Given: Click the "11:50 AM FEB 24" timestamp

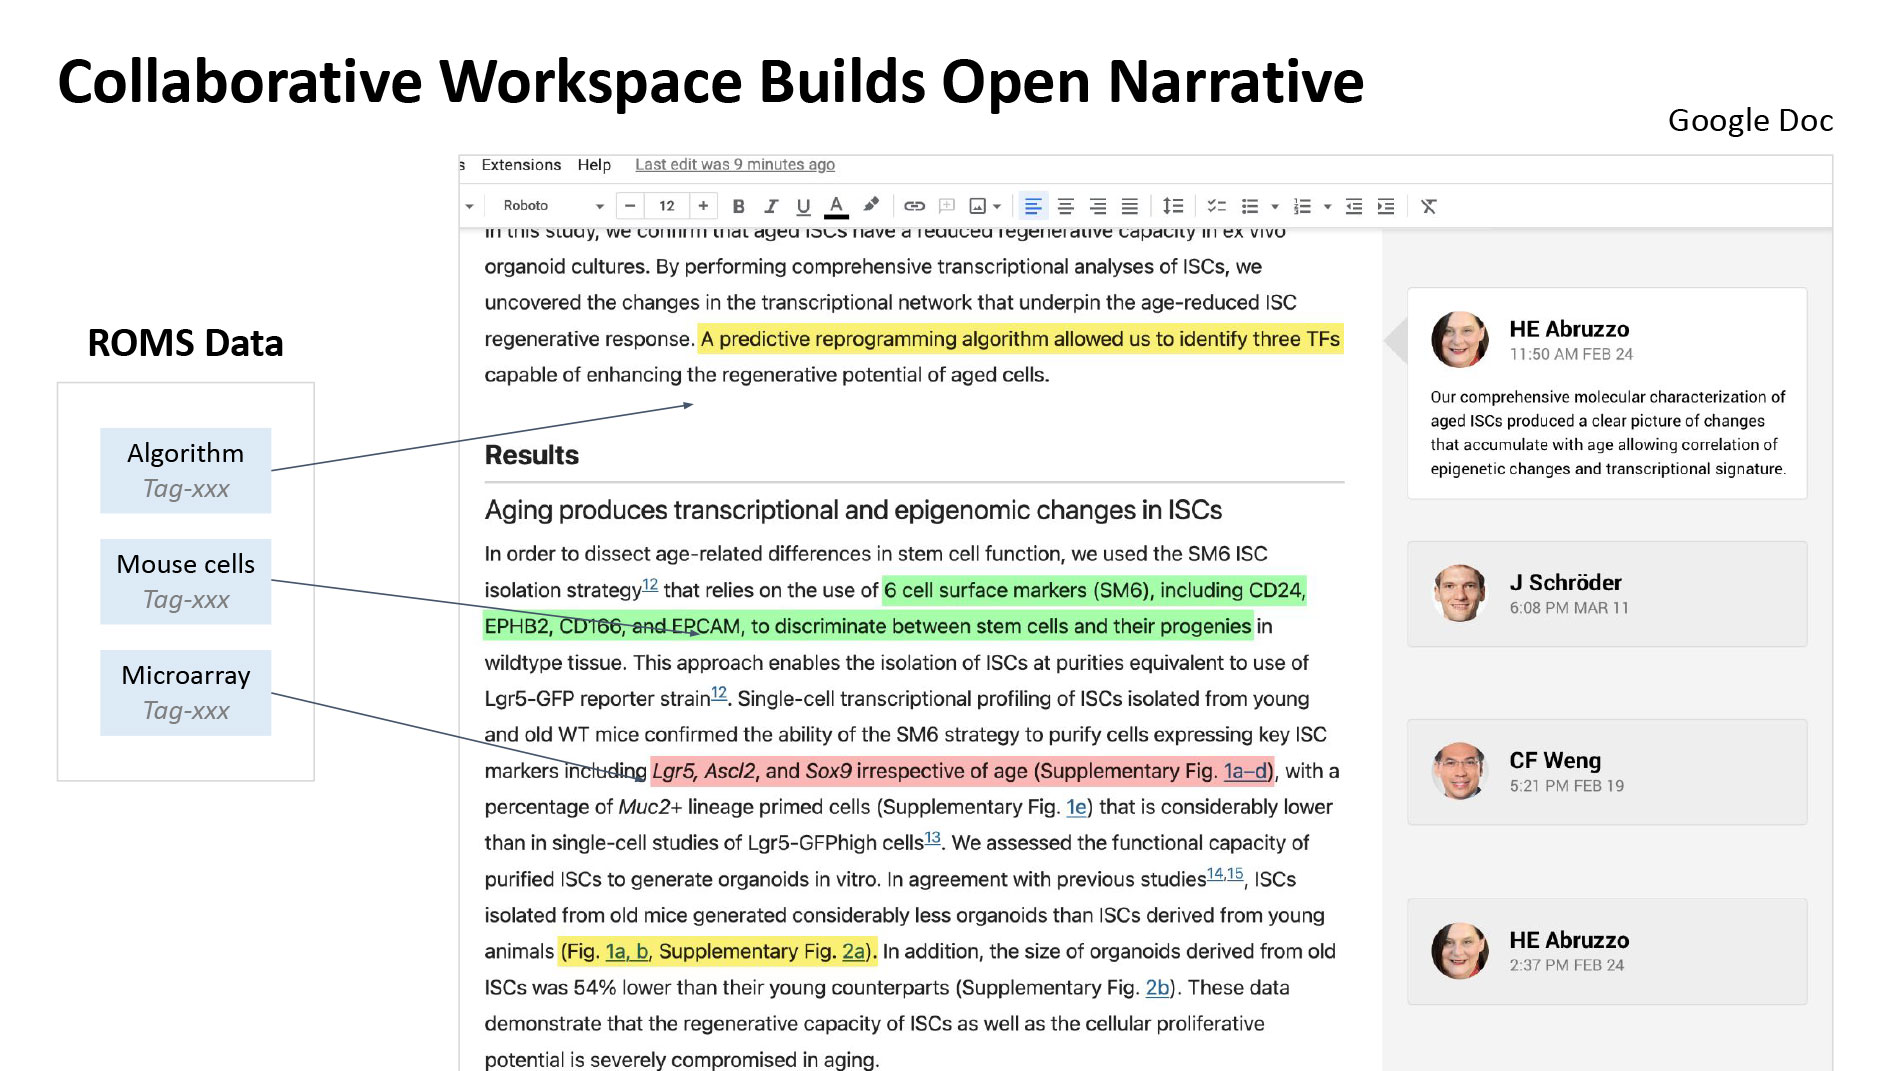Looking at the screenshot, I should [1571, 354].
